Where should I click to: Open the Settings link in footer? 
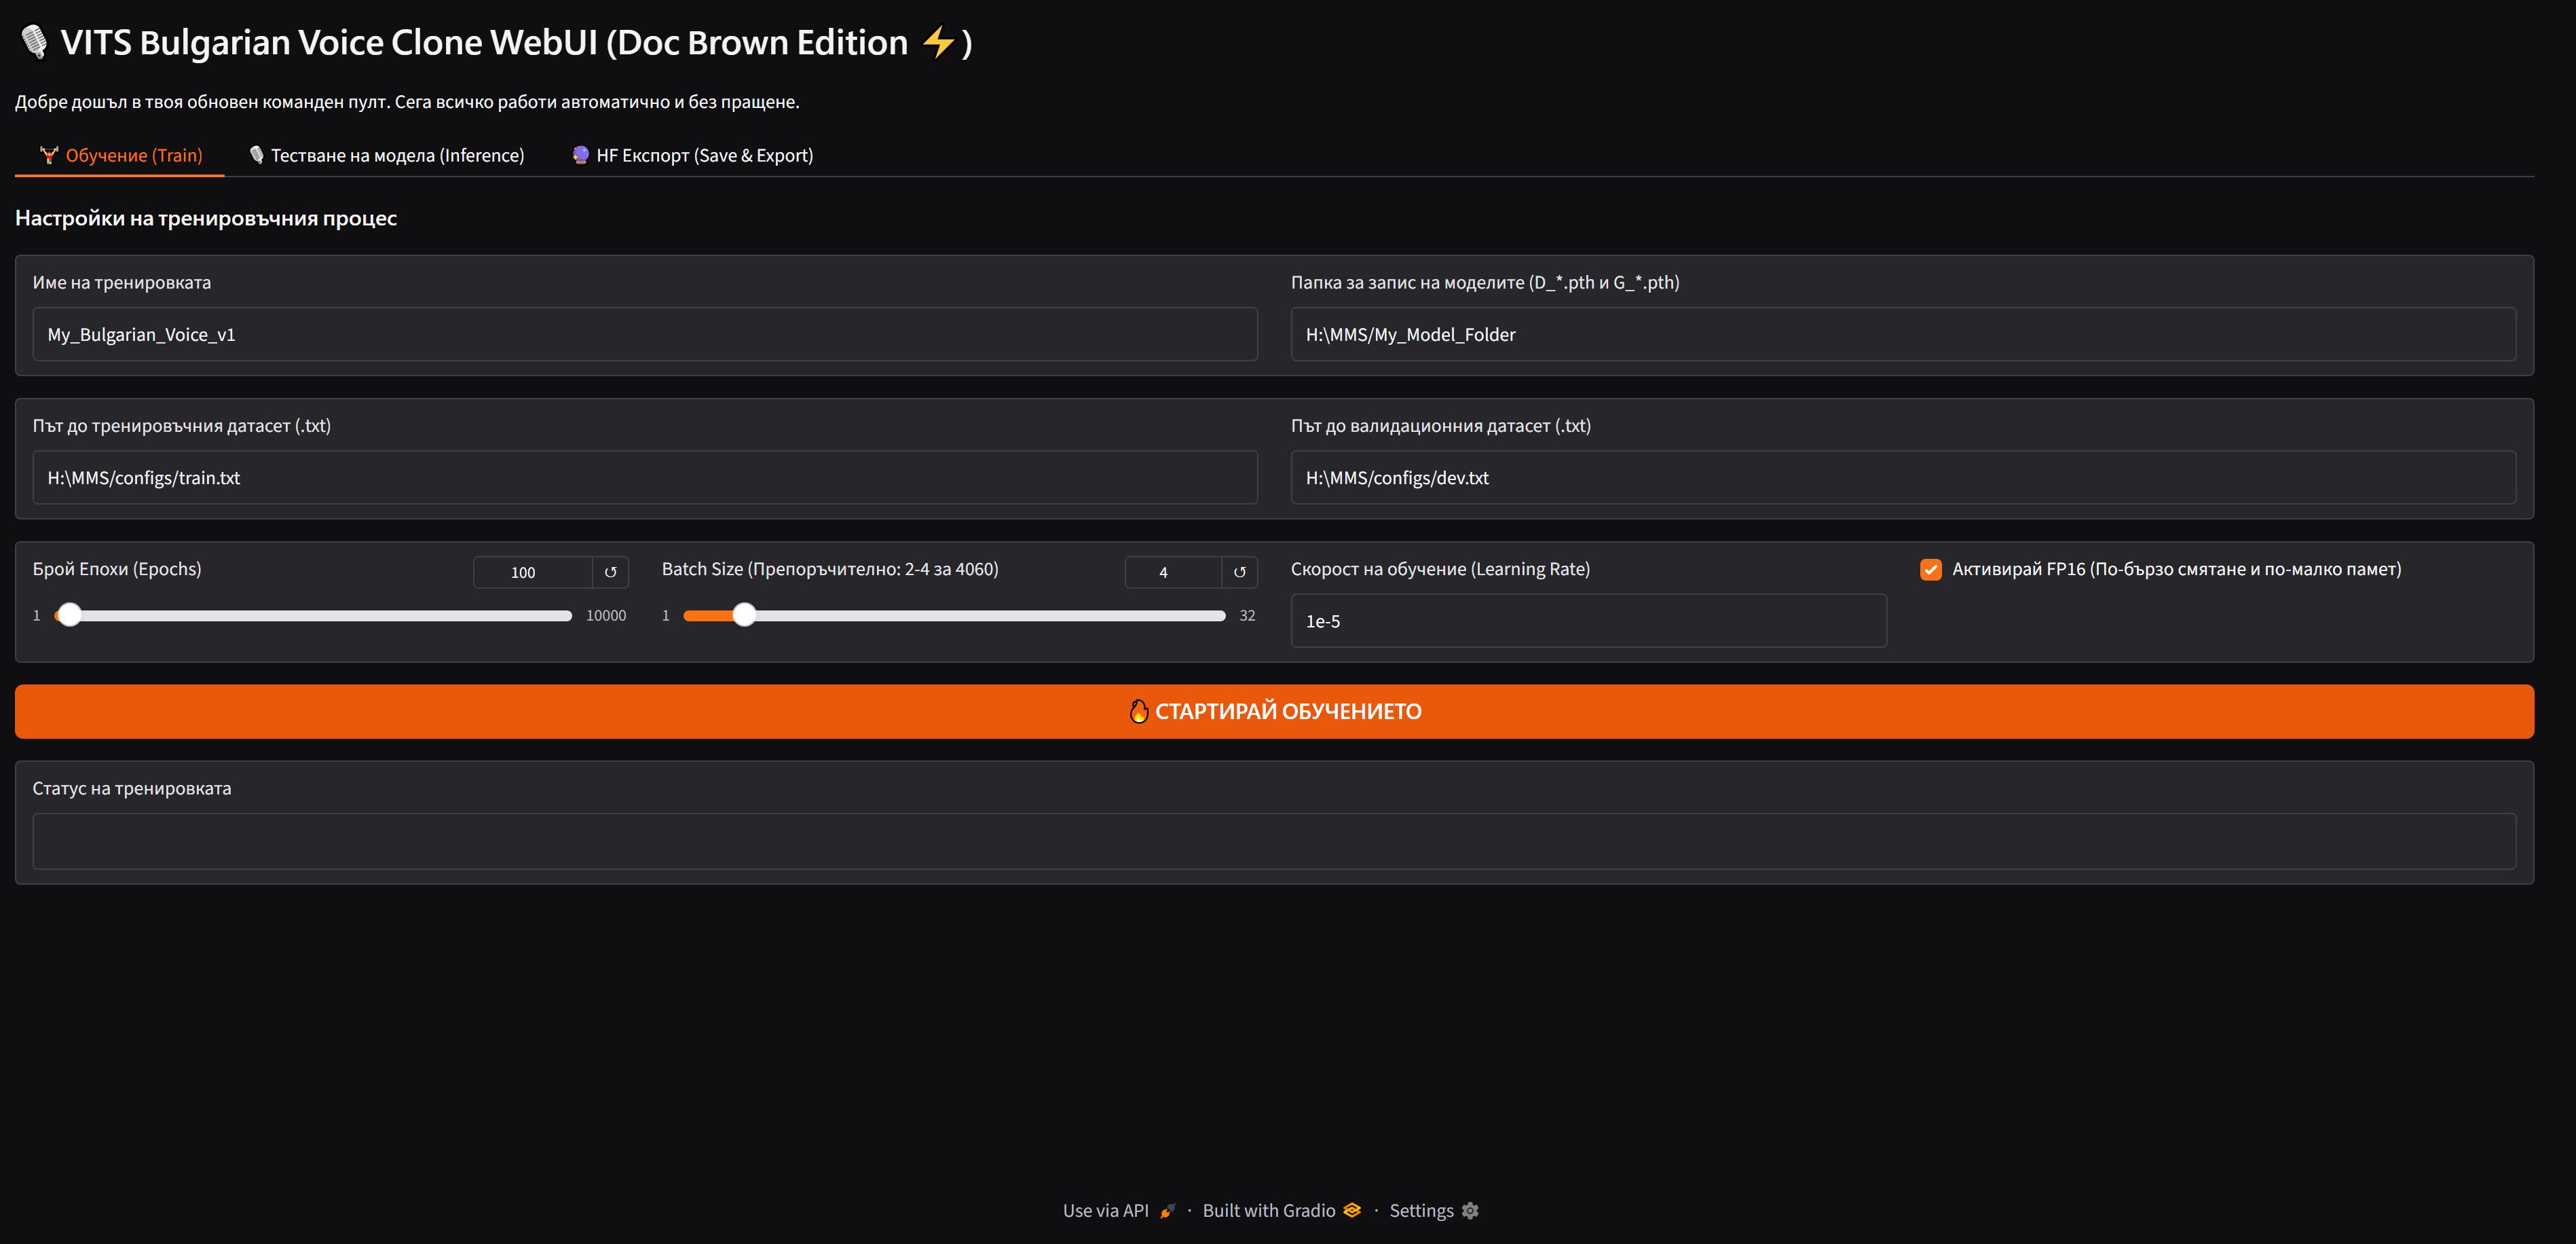[1434, 1211]
